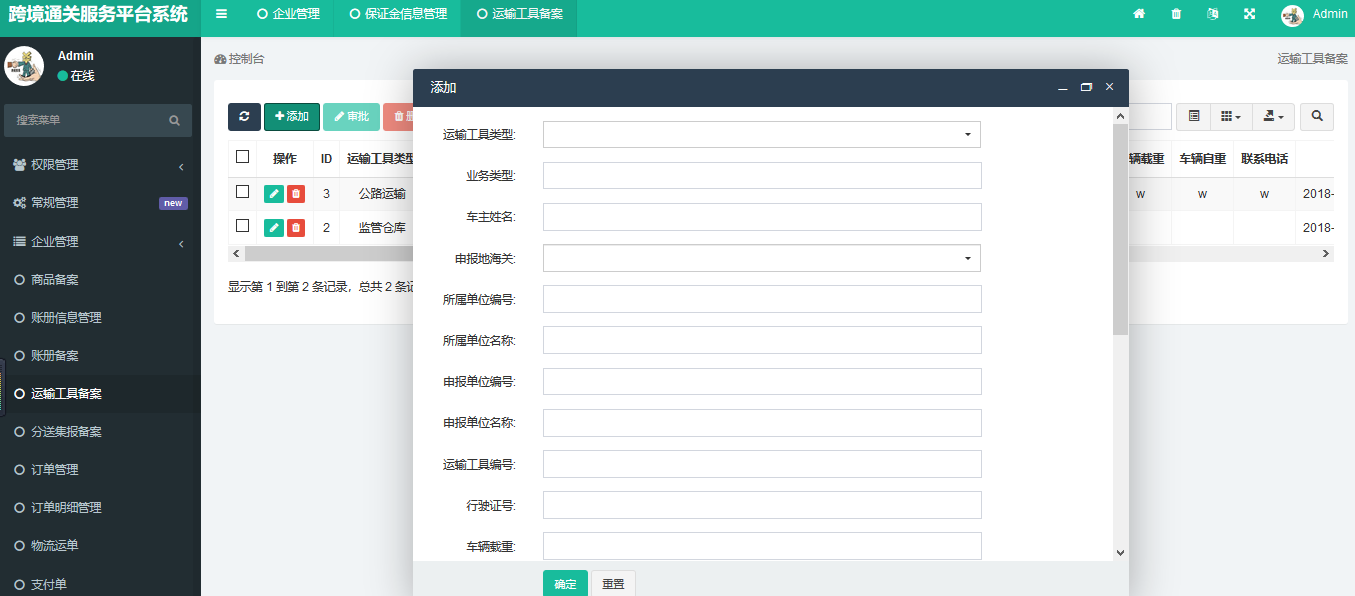The height and width of the screenshot is (596, 1355).
Task: Click the hamburger menu icon to collapse sidebar
Action: 221,14
